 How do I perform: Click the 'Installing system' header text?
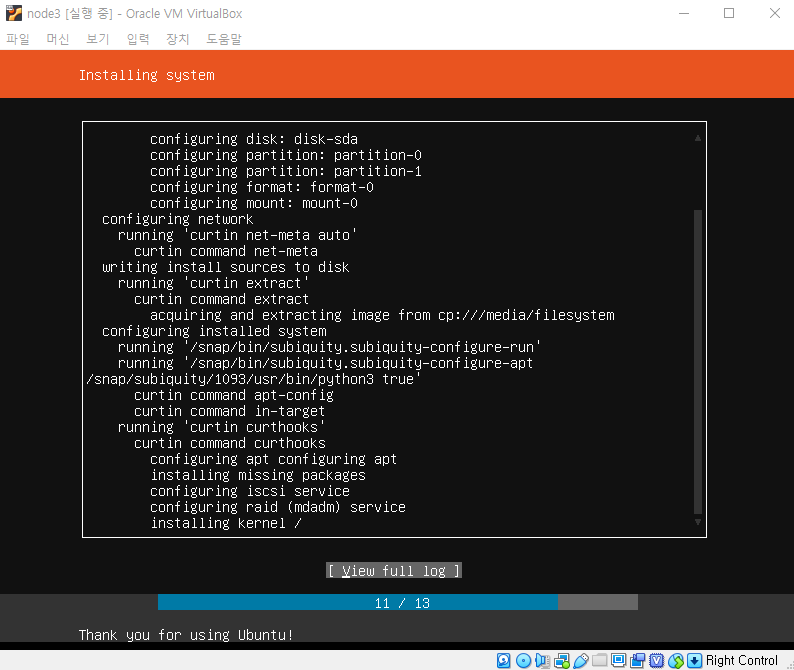coord(147,75)
